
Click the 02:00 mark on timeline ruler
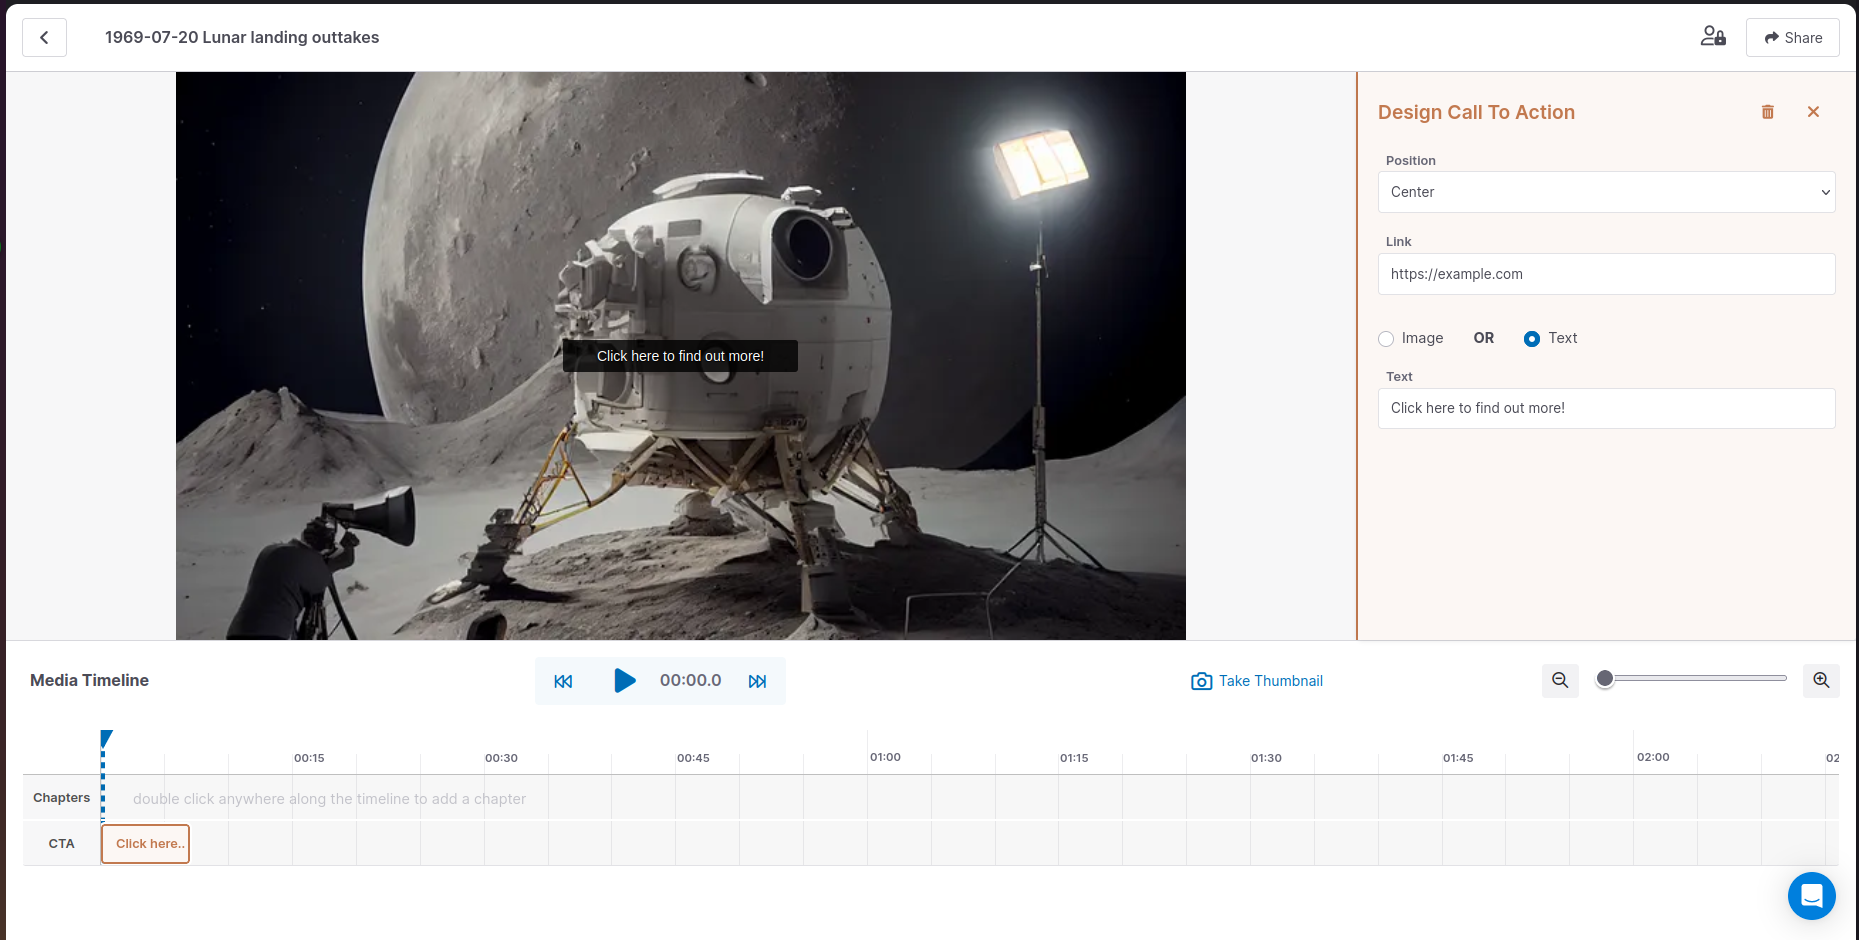(x=1653, y=757)
